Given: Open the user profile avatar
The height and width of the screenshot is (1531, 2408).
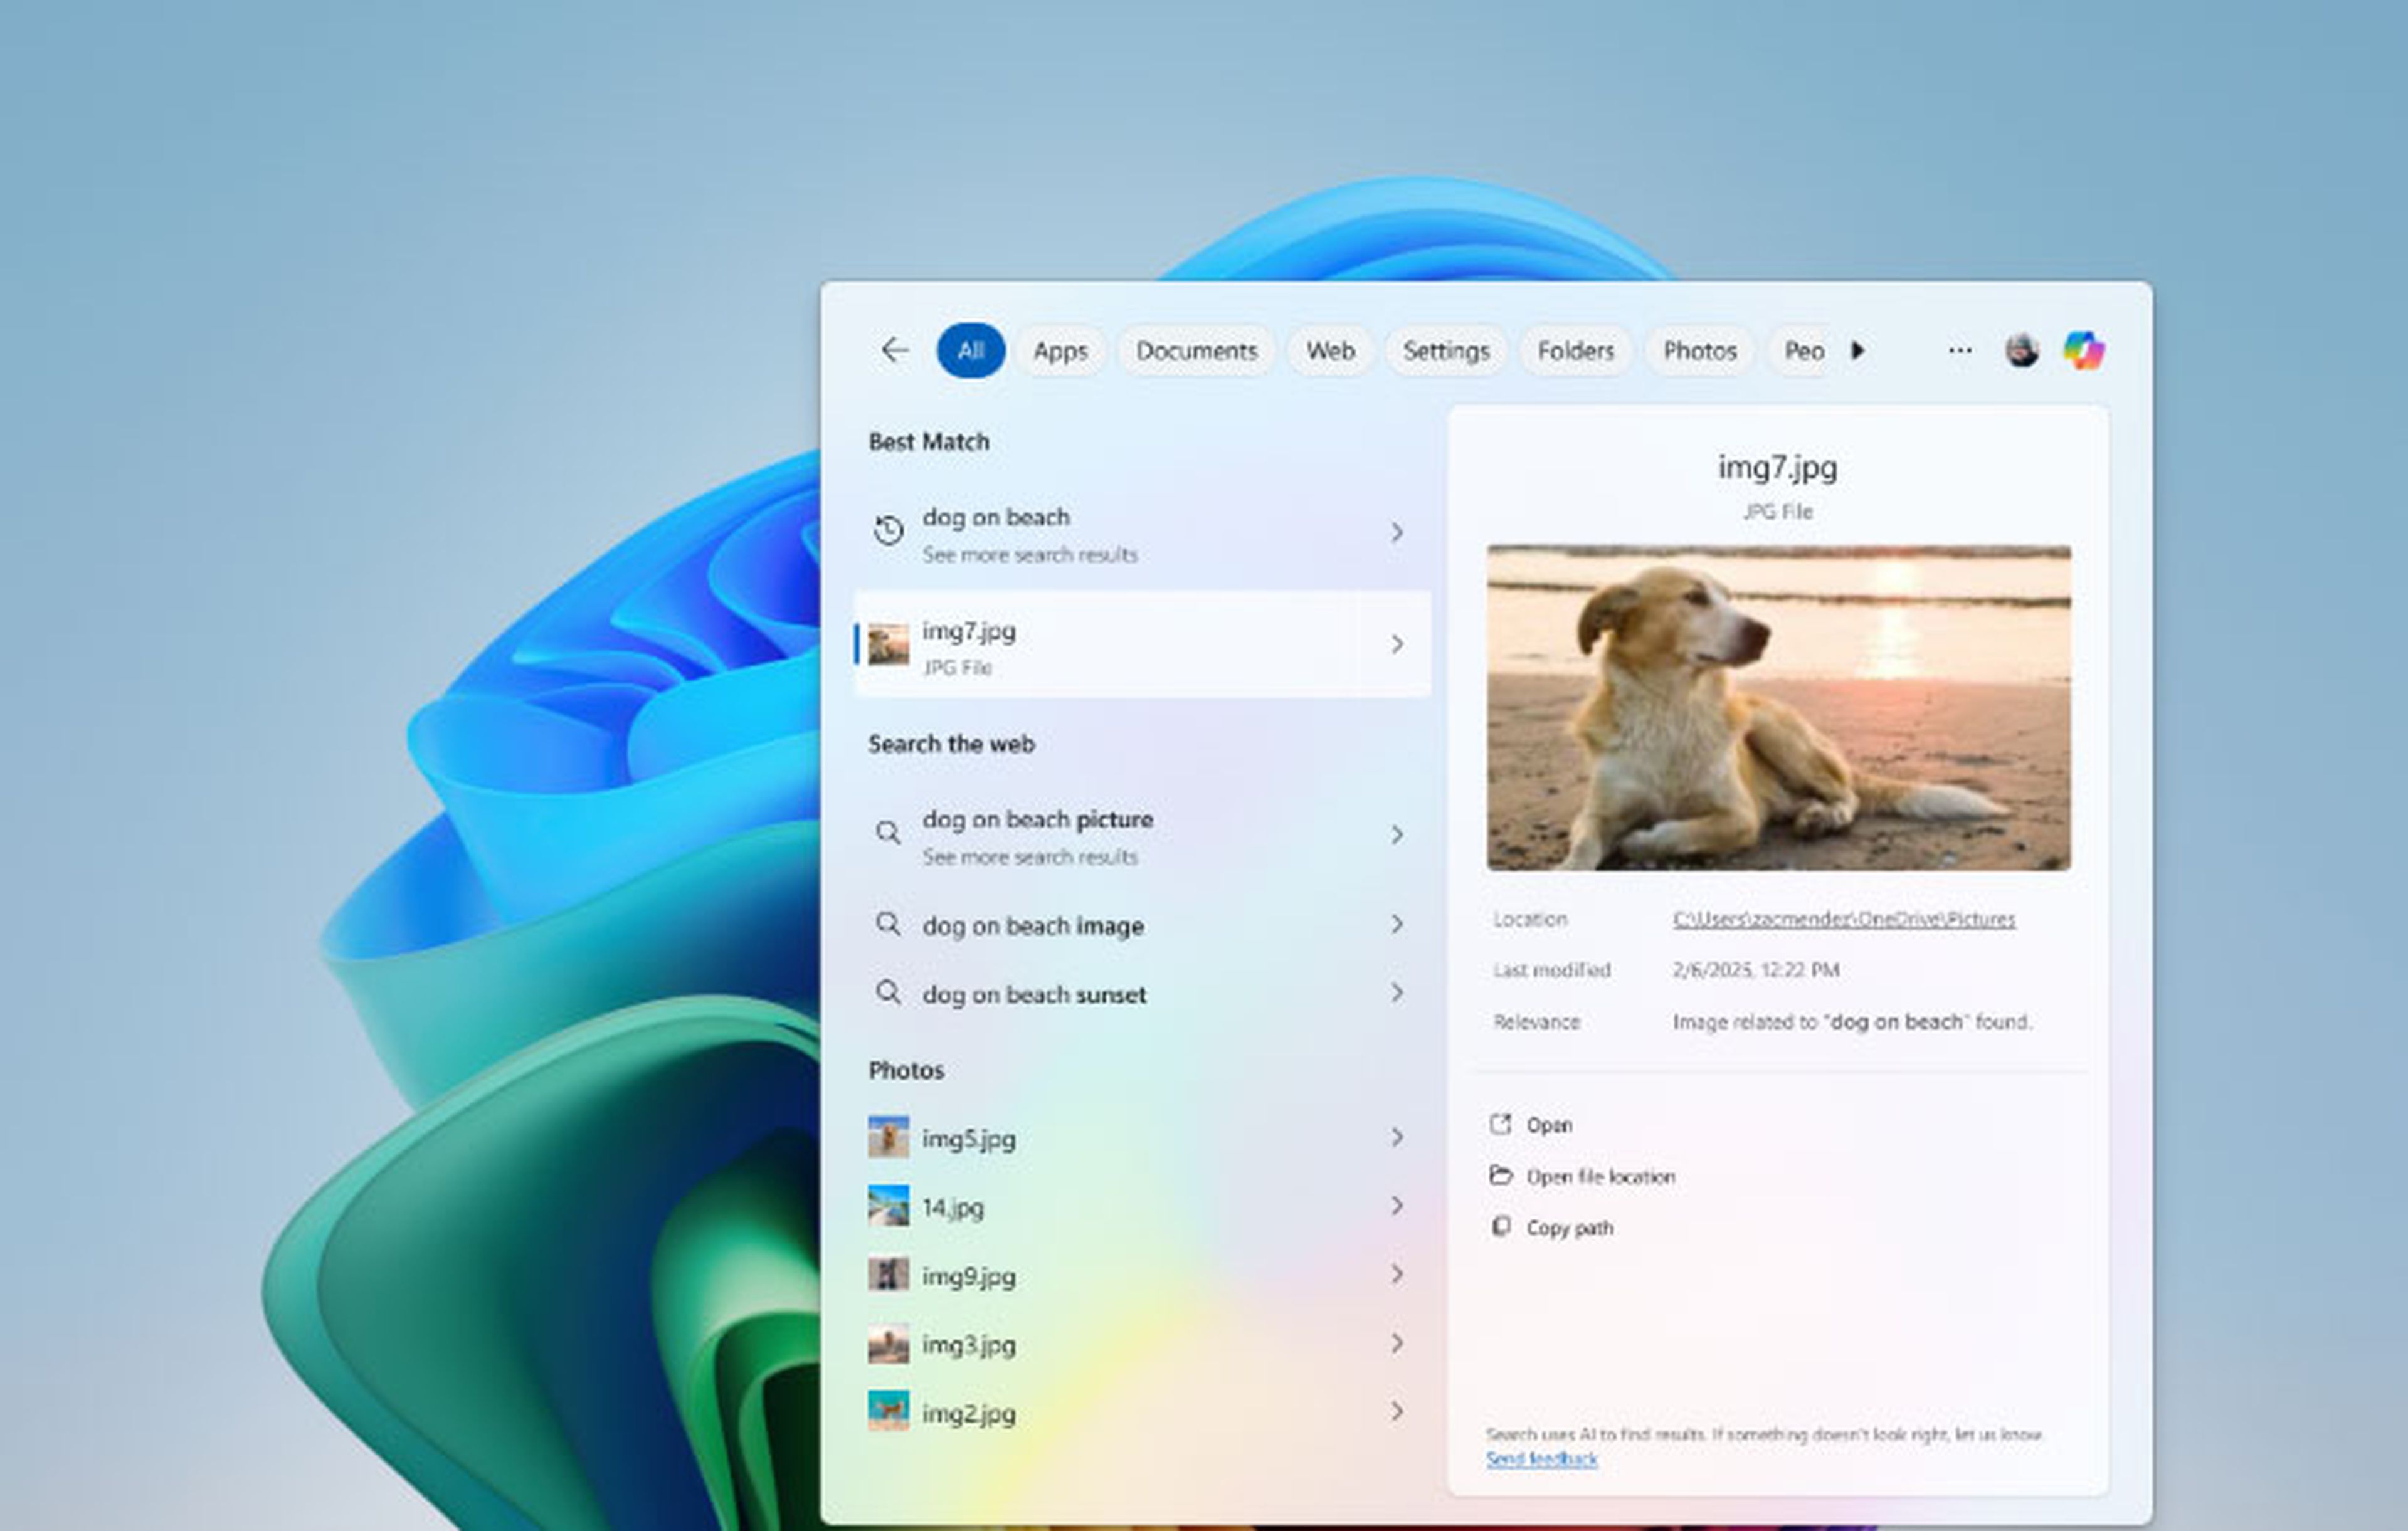Looking at the screenshot, I should click(2022, 350).
